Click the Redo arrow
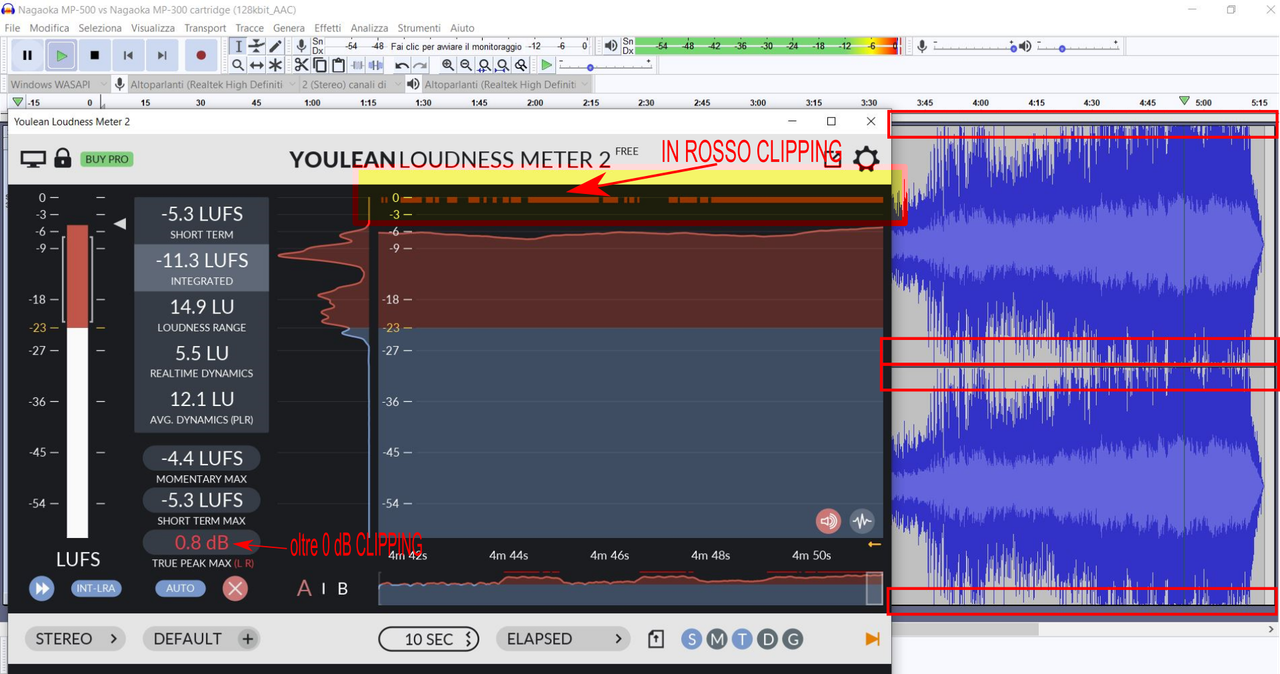 point(420,65)
